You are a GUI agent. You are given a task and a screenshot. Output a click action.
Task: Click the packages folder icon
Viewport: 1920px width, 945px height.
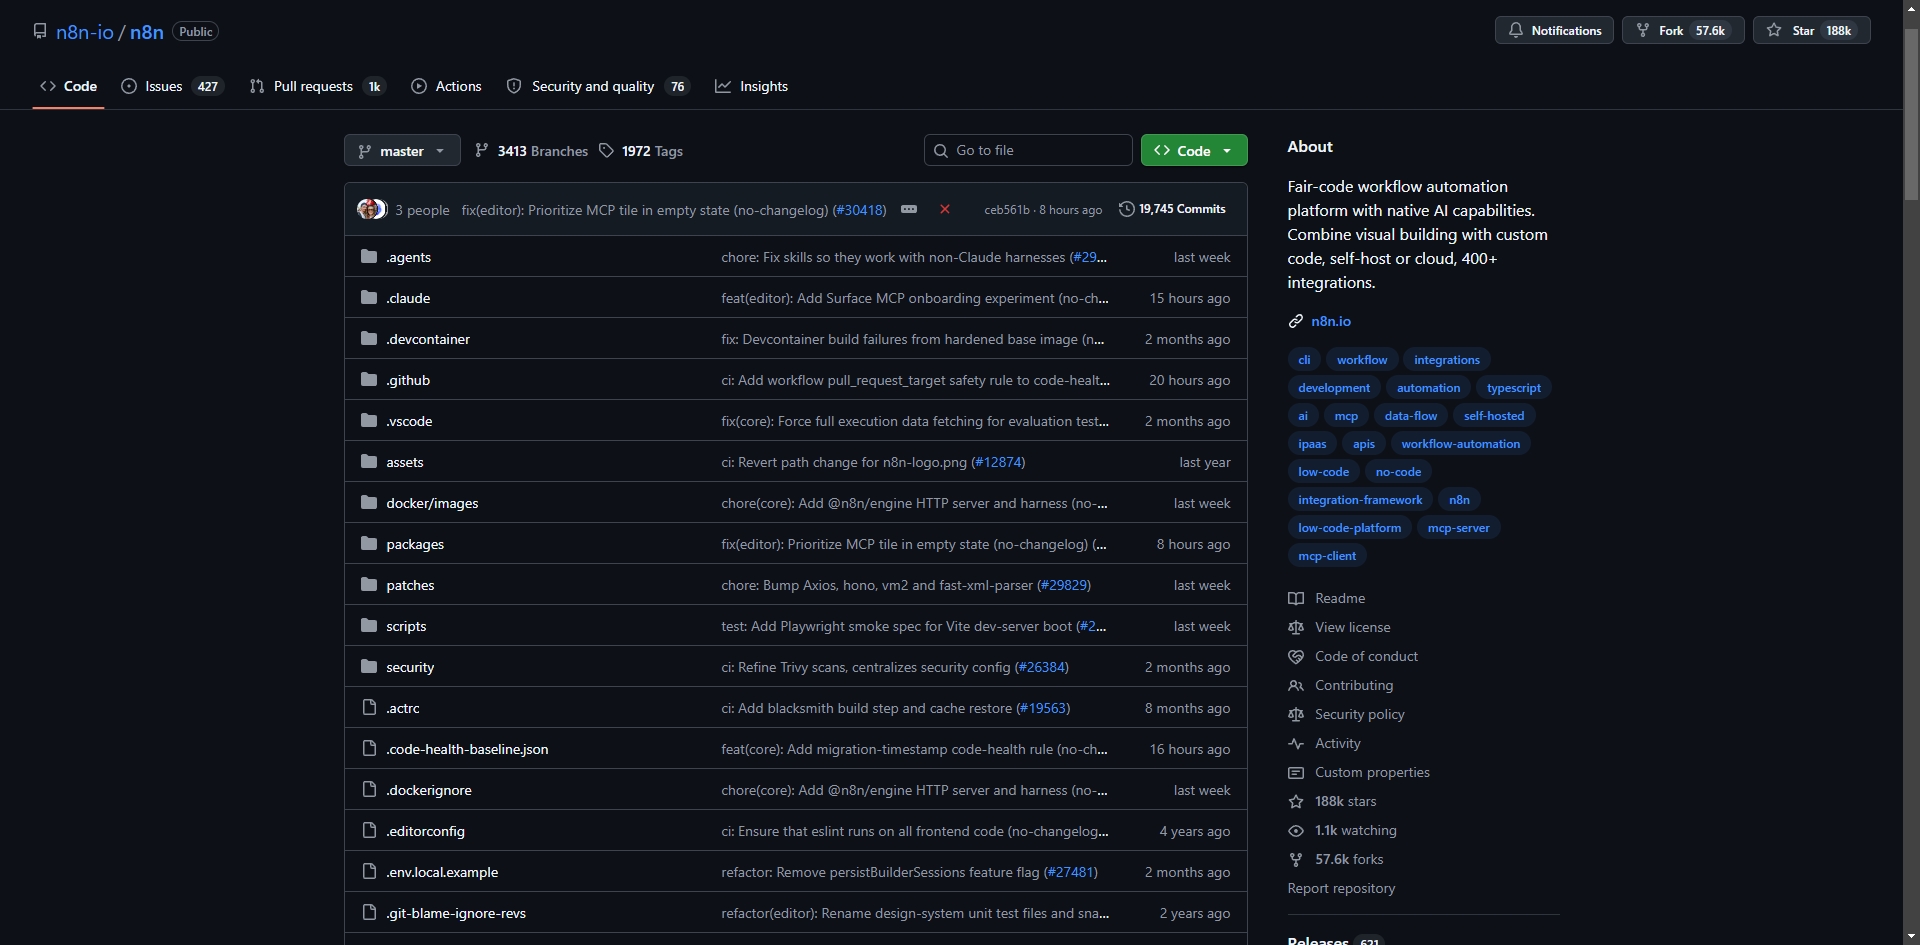coord(369,543)
